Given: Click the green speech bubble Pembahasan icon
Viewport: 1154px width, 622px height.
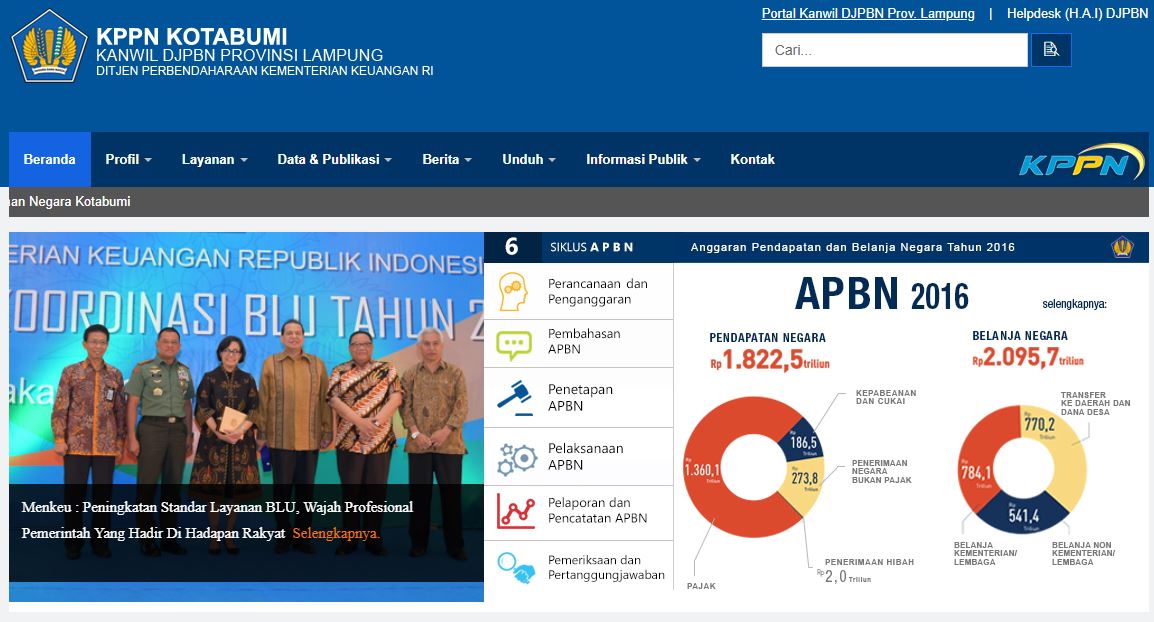Looking at the screenshot, I should [514, 344].
